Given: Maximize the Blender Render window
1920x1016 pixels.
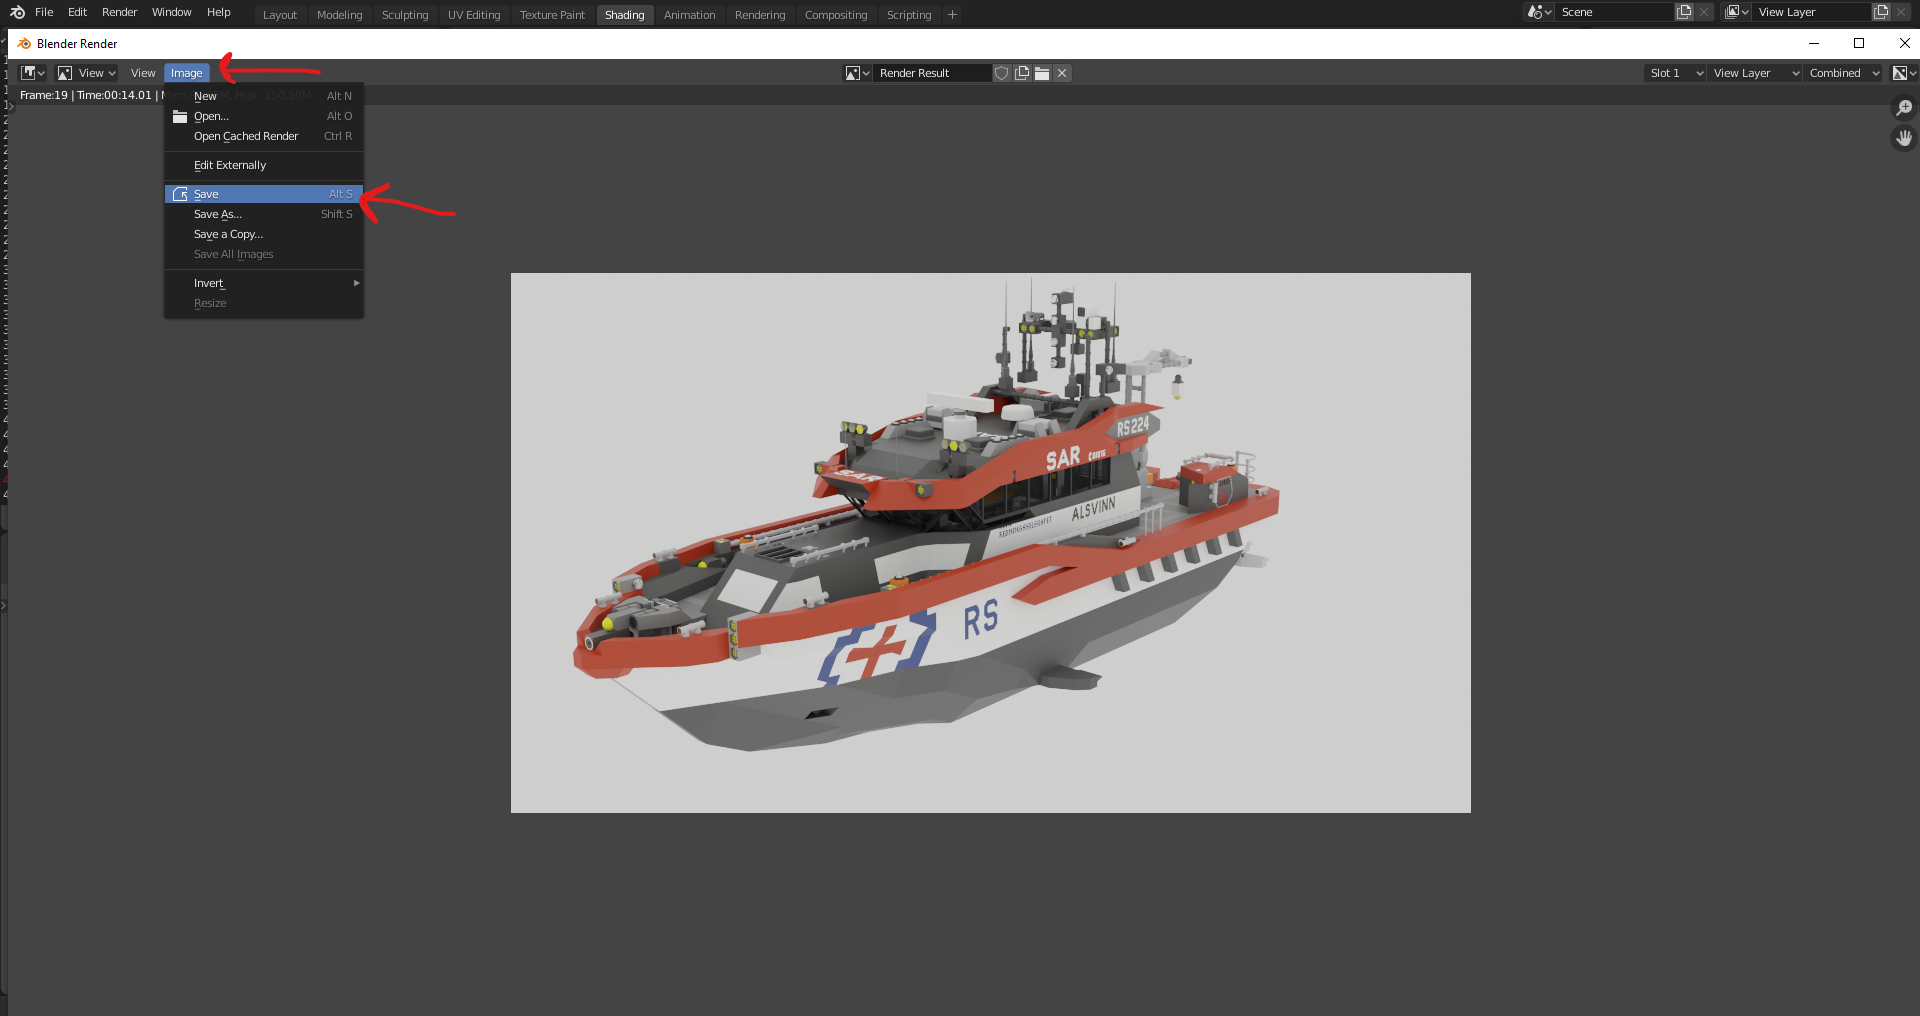Looking at the screenshot, I should [1859, 44].
